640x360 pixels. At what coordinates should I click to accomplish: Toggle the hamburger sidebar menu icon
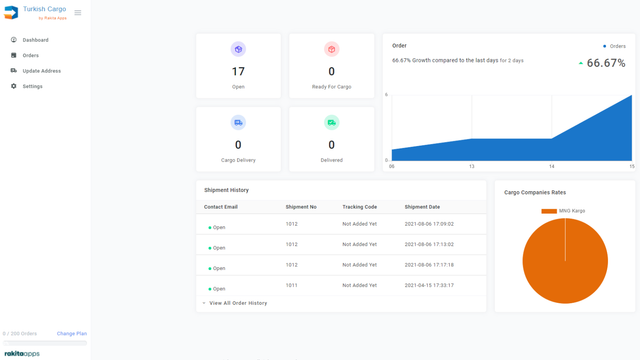click(78, 13)
